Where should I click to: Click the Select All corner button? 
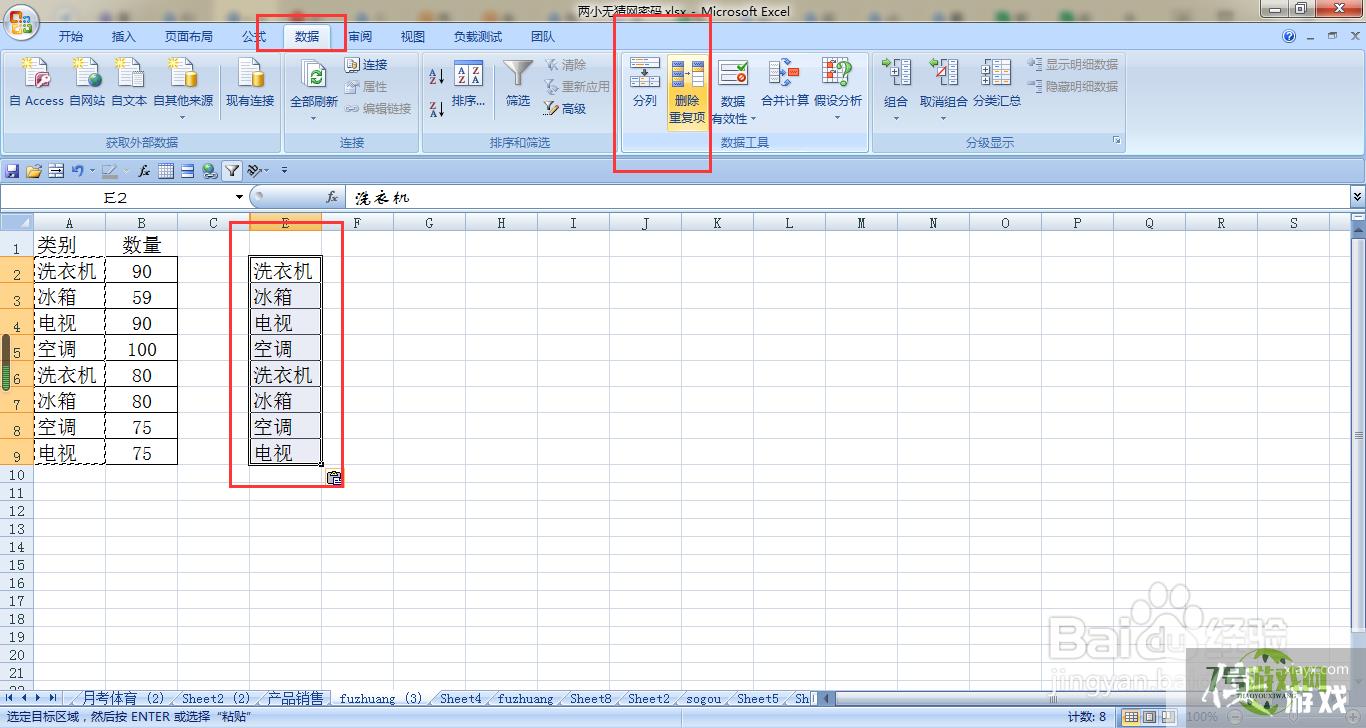(16, 223)
